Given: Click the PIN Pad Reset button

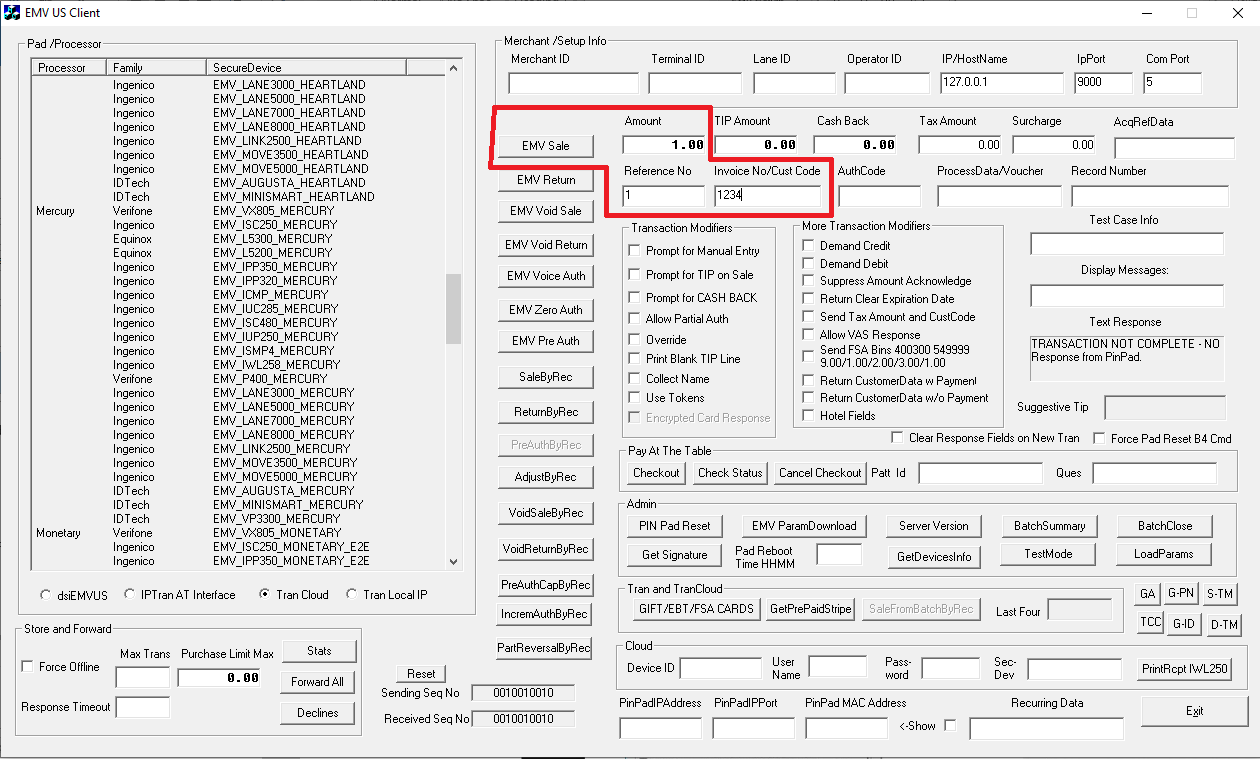Looking at the screenshot, I should tap(674, 526).
